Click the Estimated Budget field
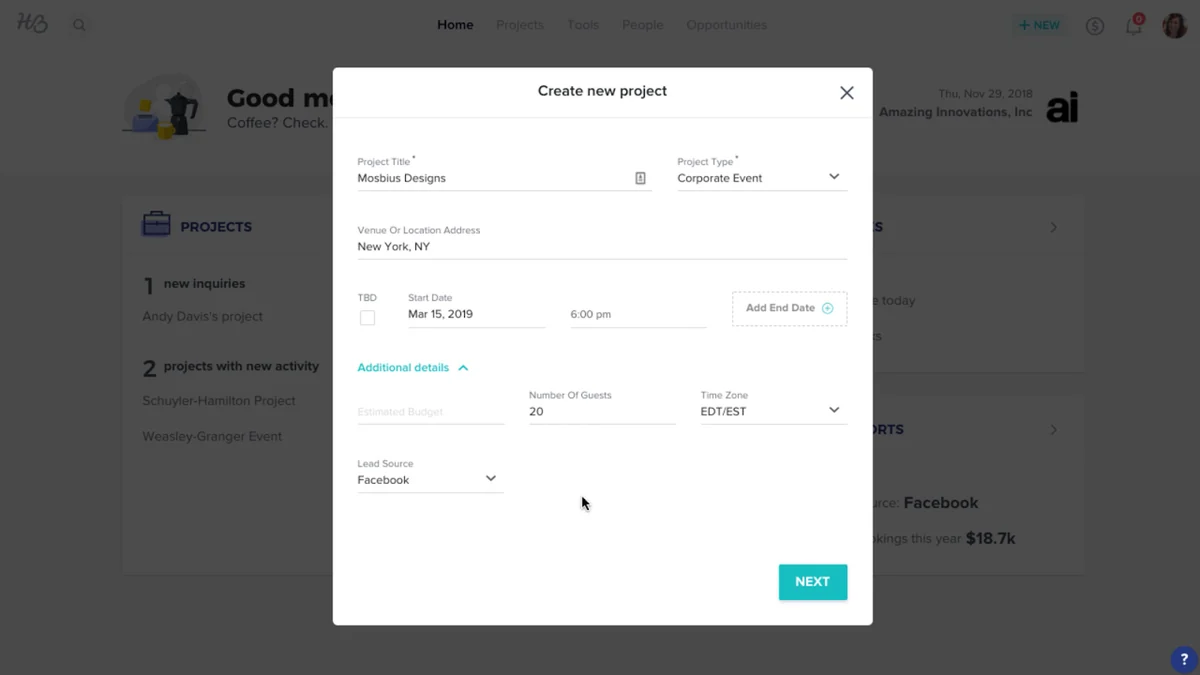Viewport: 1200px width, 675px height. coord(430,412)
